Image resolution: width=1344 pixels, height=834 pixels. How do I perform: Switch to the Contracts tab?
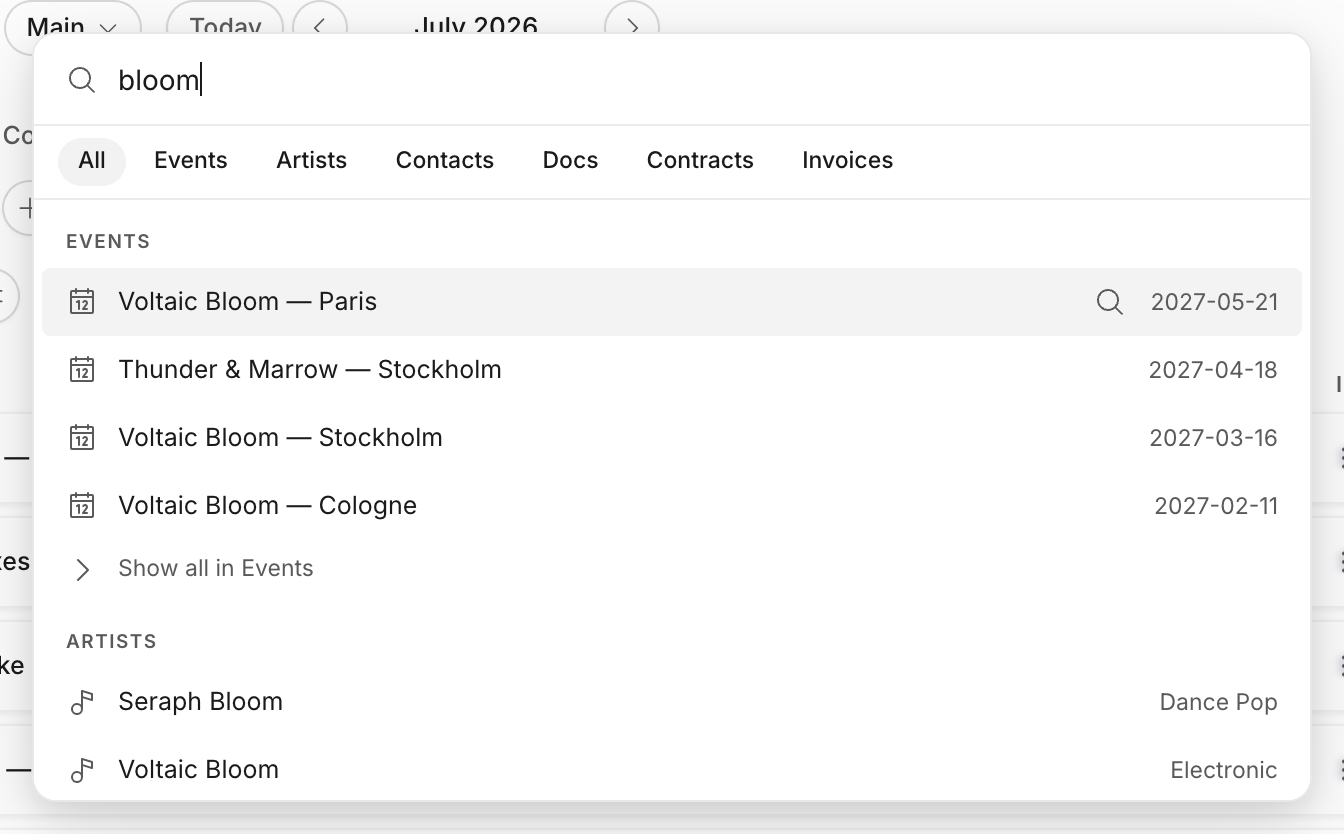[x=700, y=161]
